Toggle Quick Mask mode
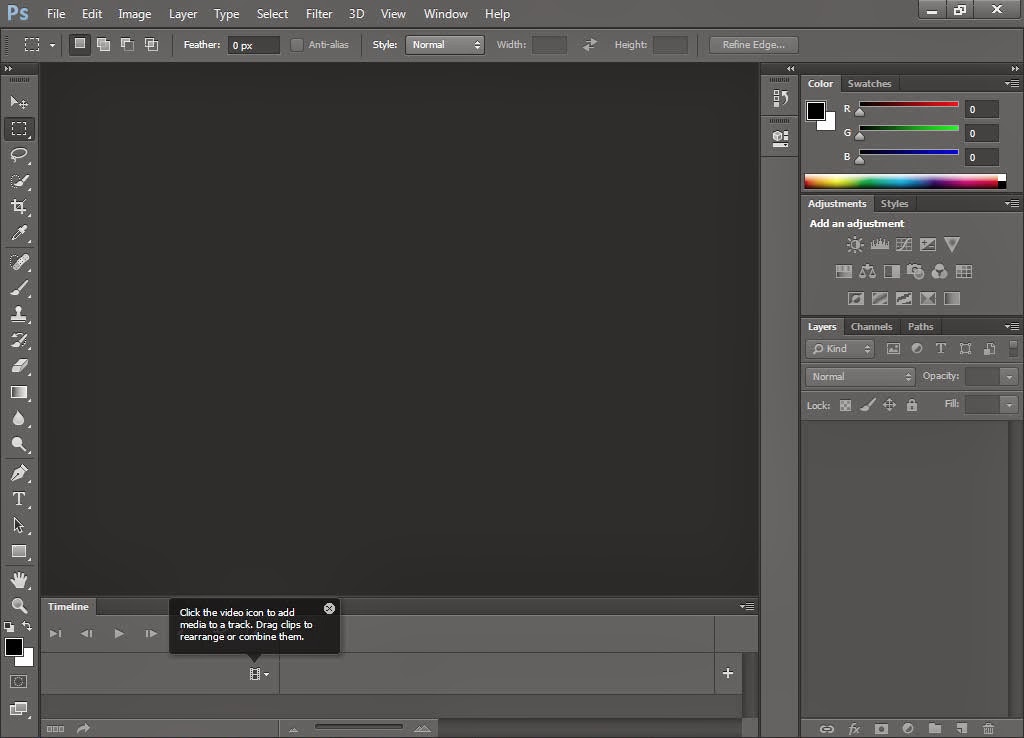This screenshot has width=1024, height=738. tap(19, 681)
